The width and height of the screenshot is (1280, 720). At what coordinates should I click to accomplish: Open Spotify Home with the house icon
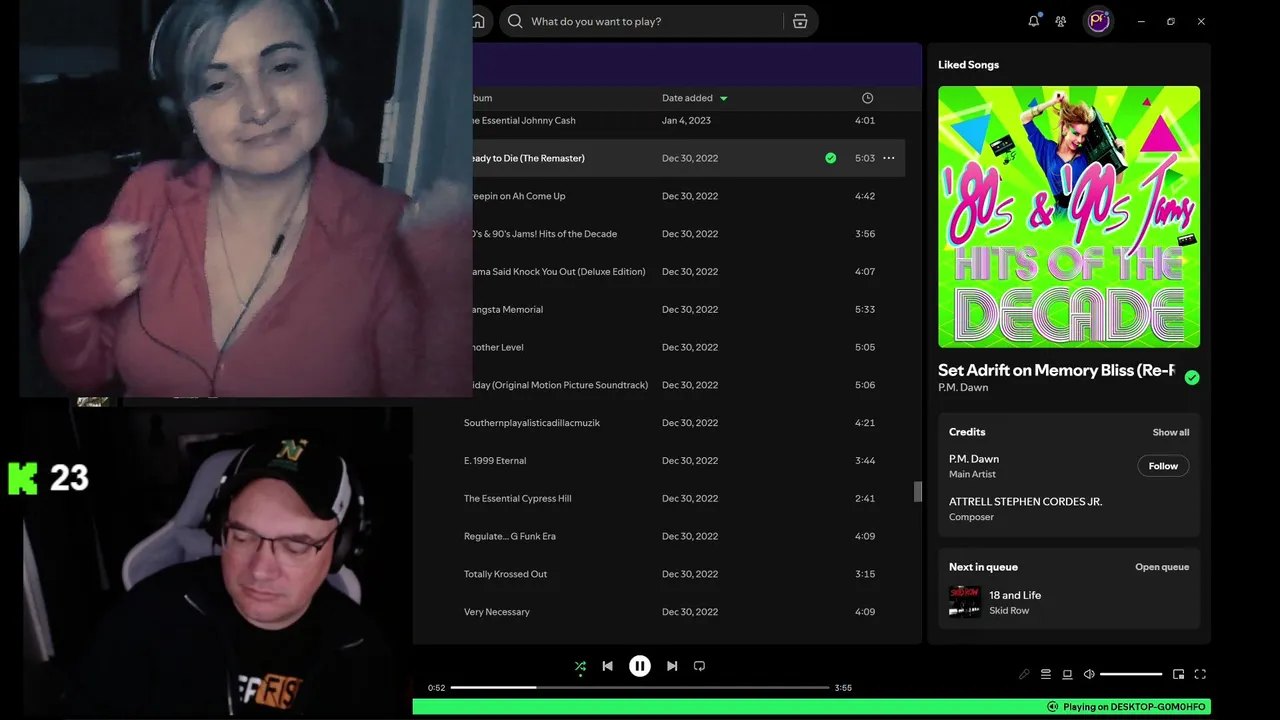click(478, 21)
